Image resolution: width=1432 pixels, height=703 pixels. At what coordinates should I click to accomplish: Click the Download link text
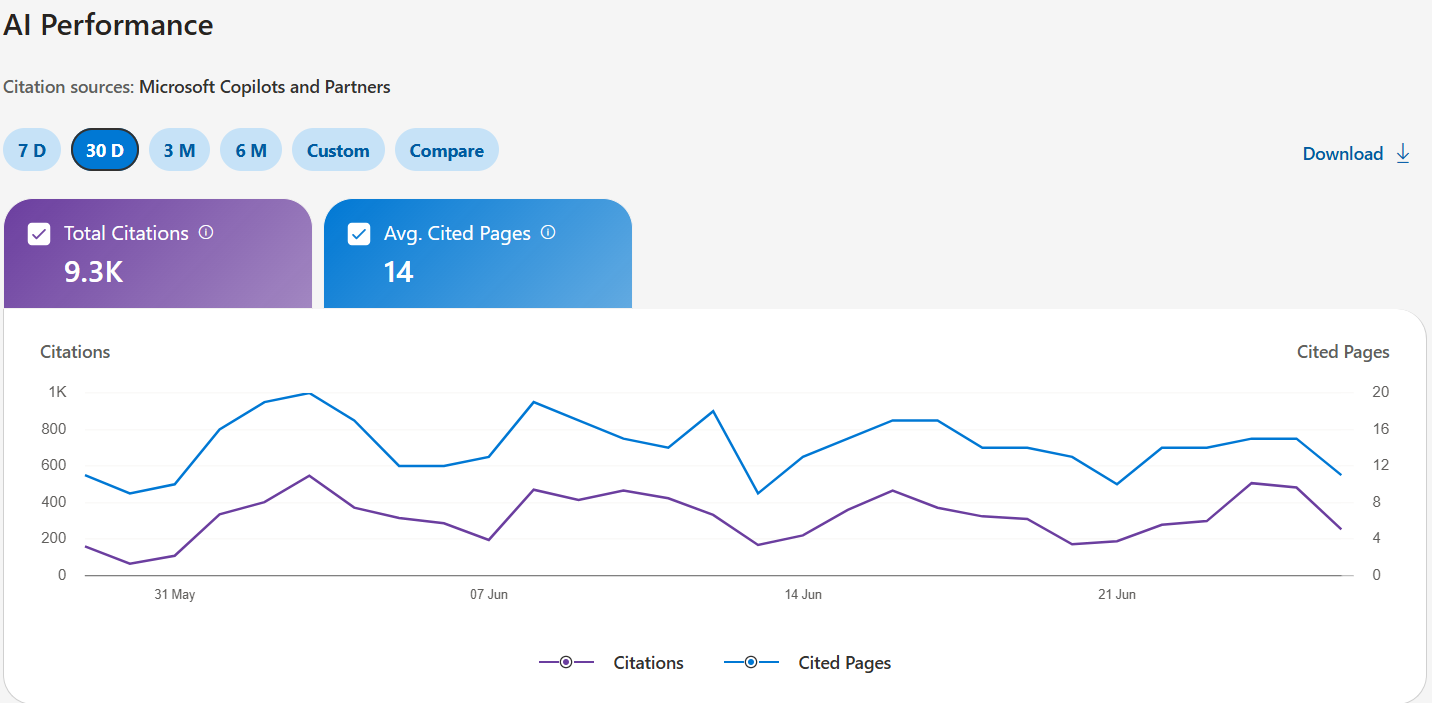(1343, 154)
